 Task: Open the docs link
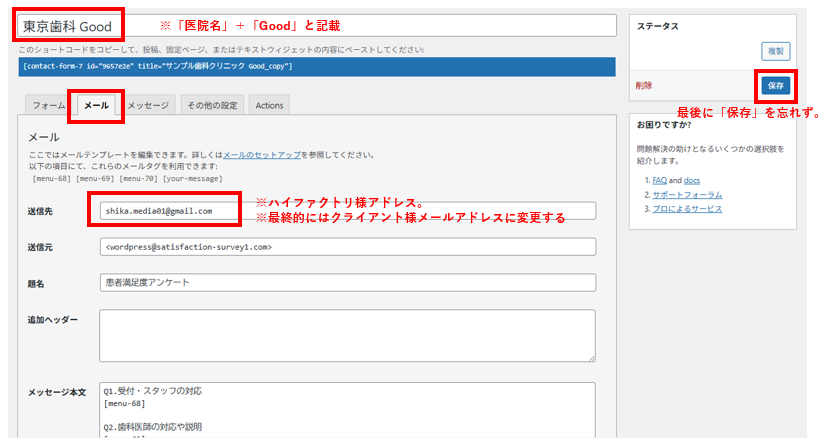693,181
